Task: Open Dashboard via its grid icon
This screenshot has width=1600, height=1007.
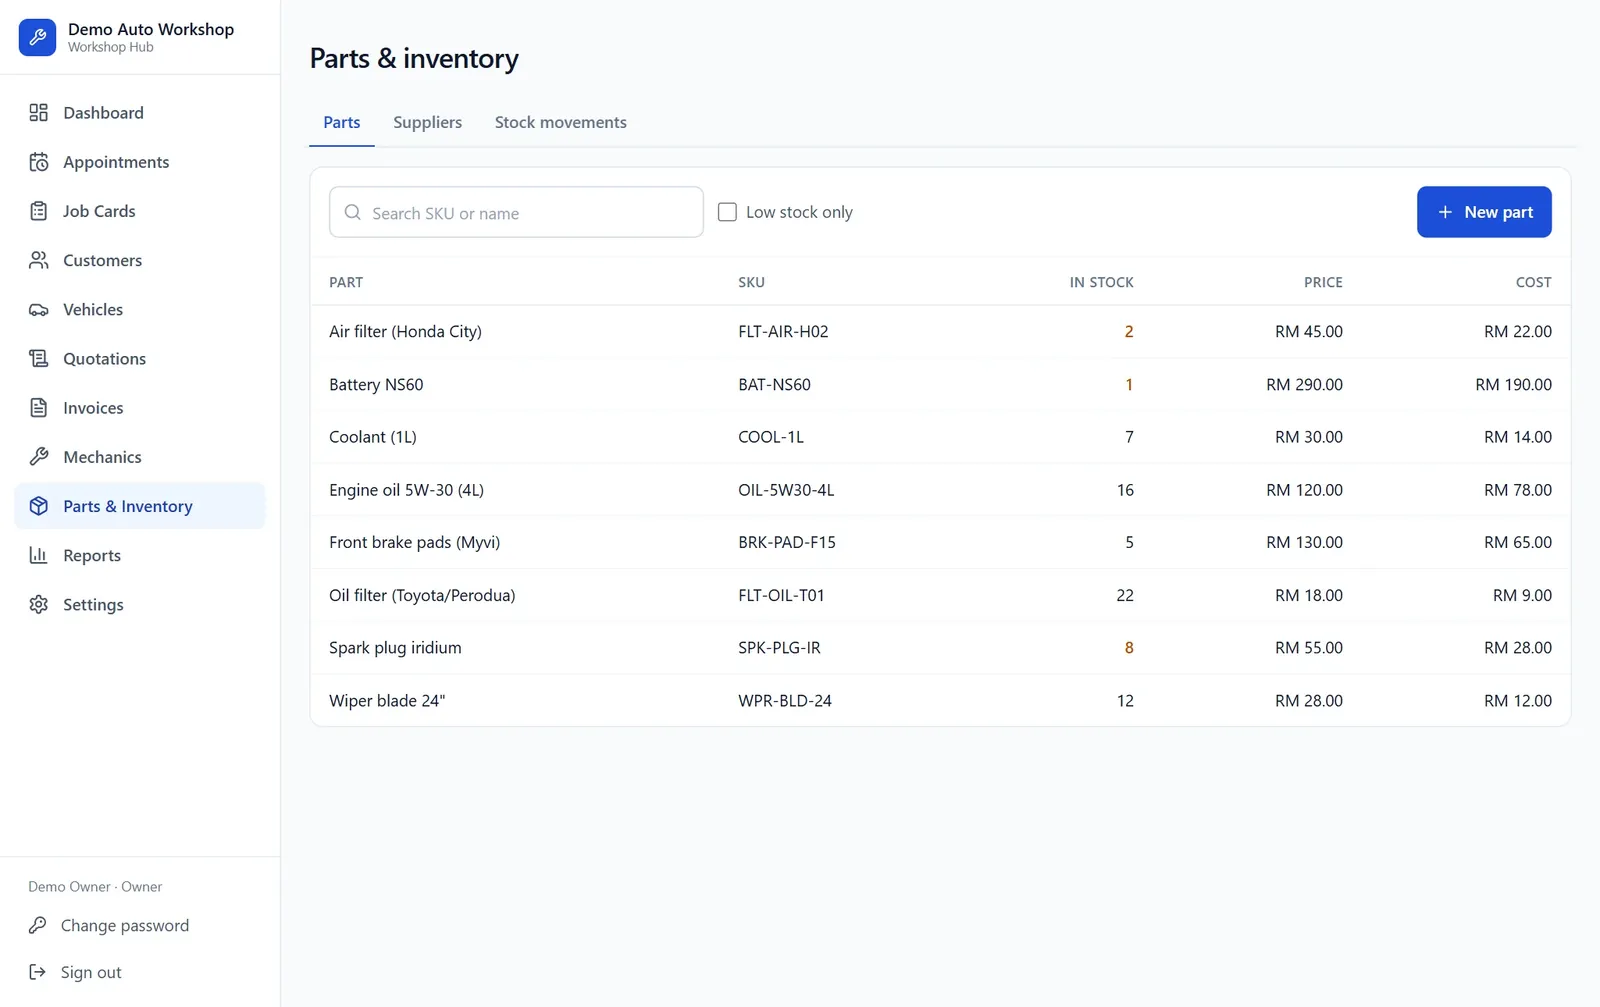Action: (x=38, y=112)
